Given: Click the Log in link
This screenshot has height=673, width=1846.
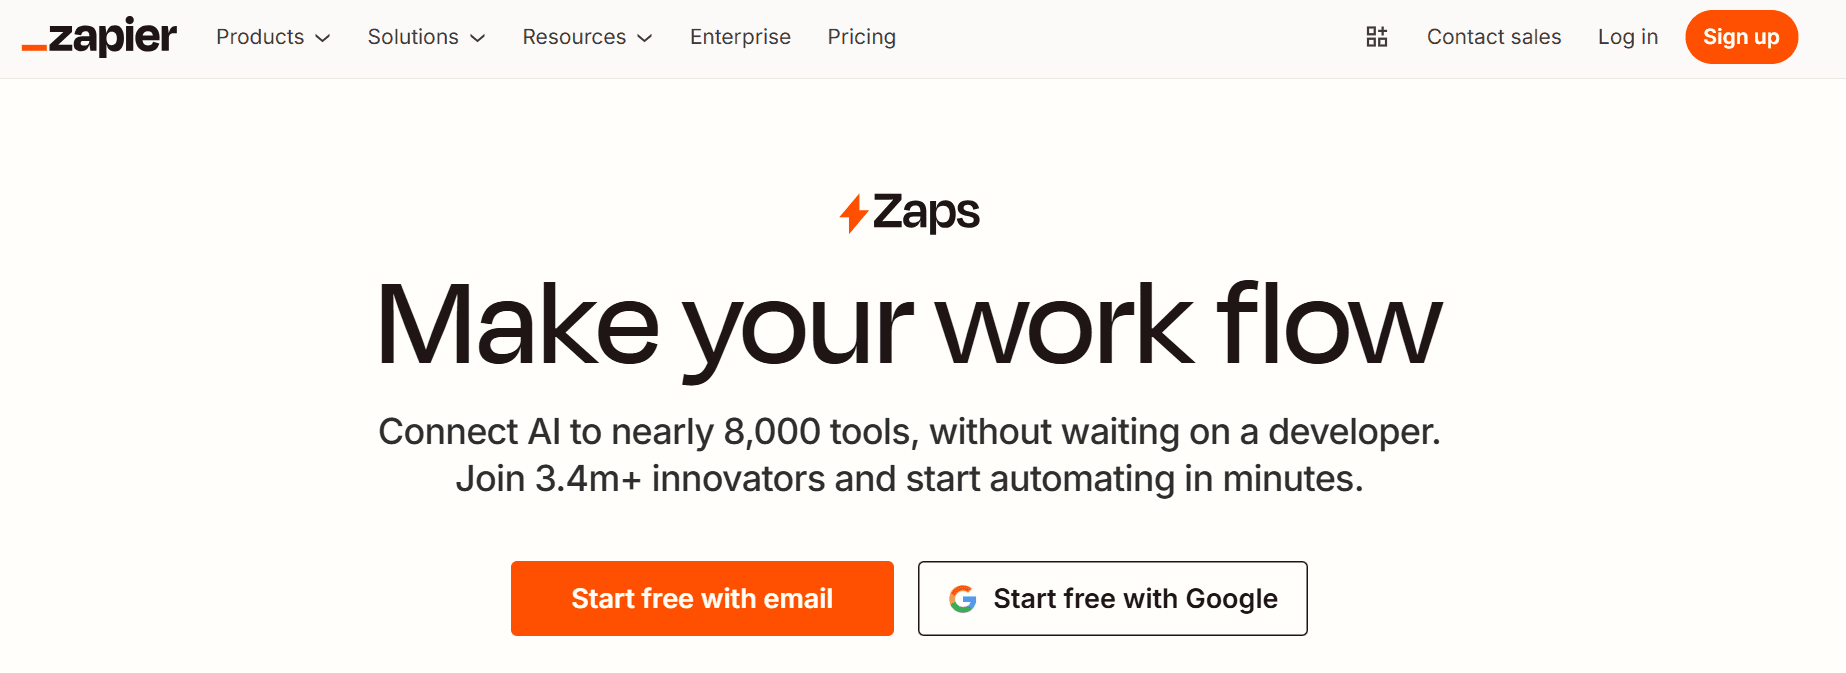Looking at the screenshot, I should coord(1628,37).
